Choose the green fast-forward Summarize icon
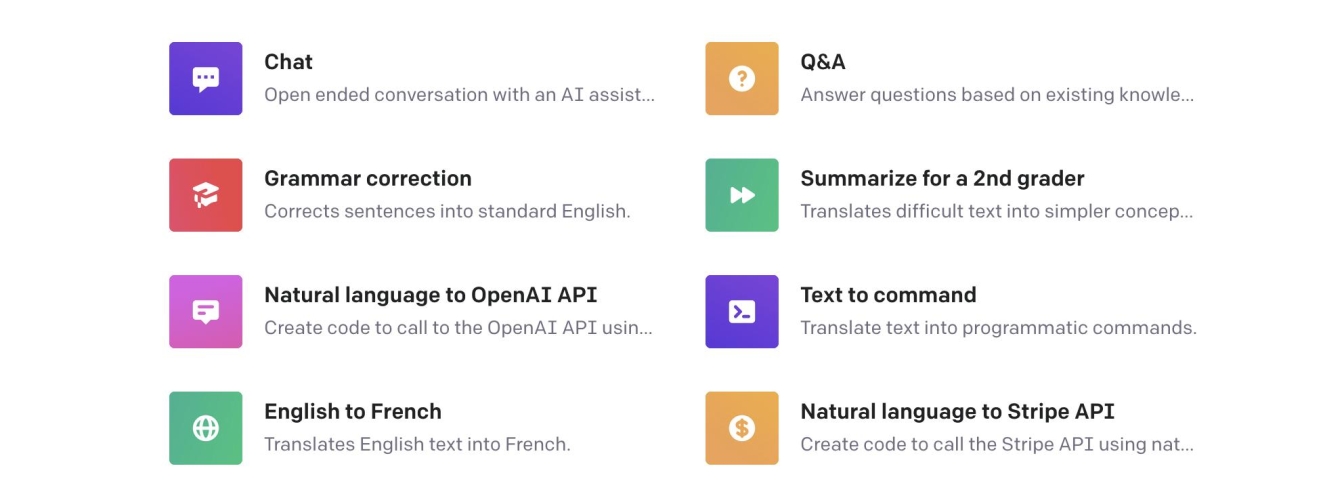Viewport: 1323px width, 500px height. click(742, 195)
